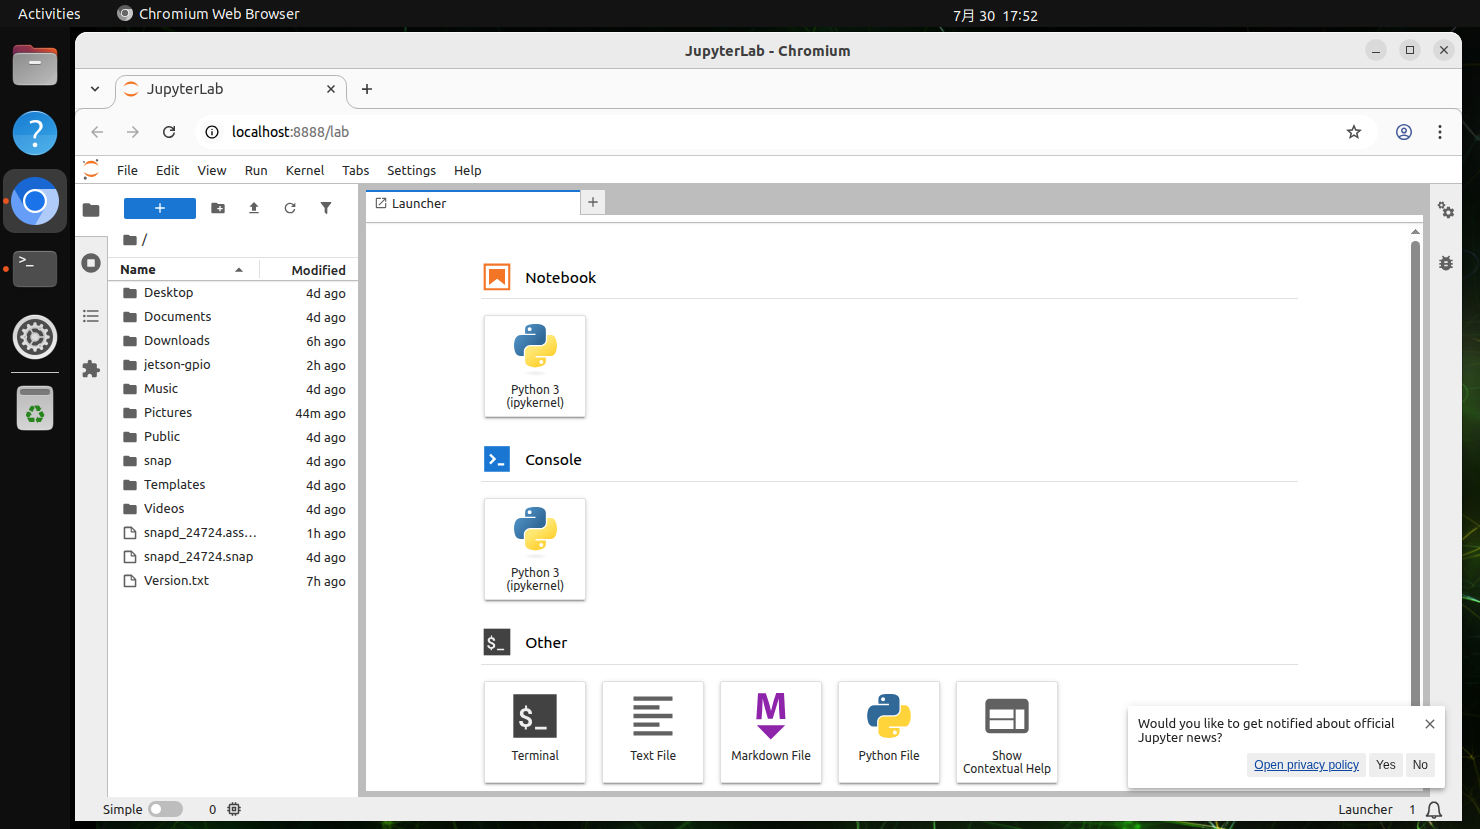Screen dimensions: 1480x829
Task: Click the Activities button in top bar
Action: tap(49, 14)
